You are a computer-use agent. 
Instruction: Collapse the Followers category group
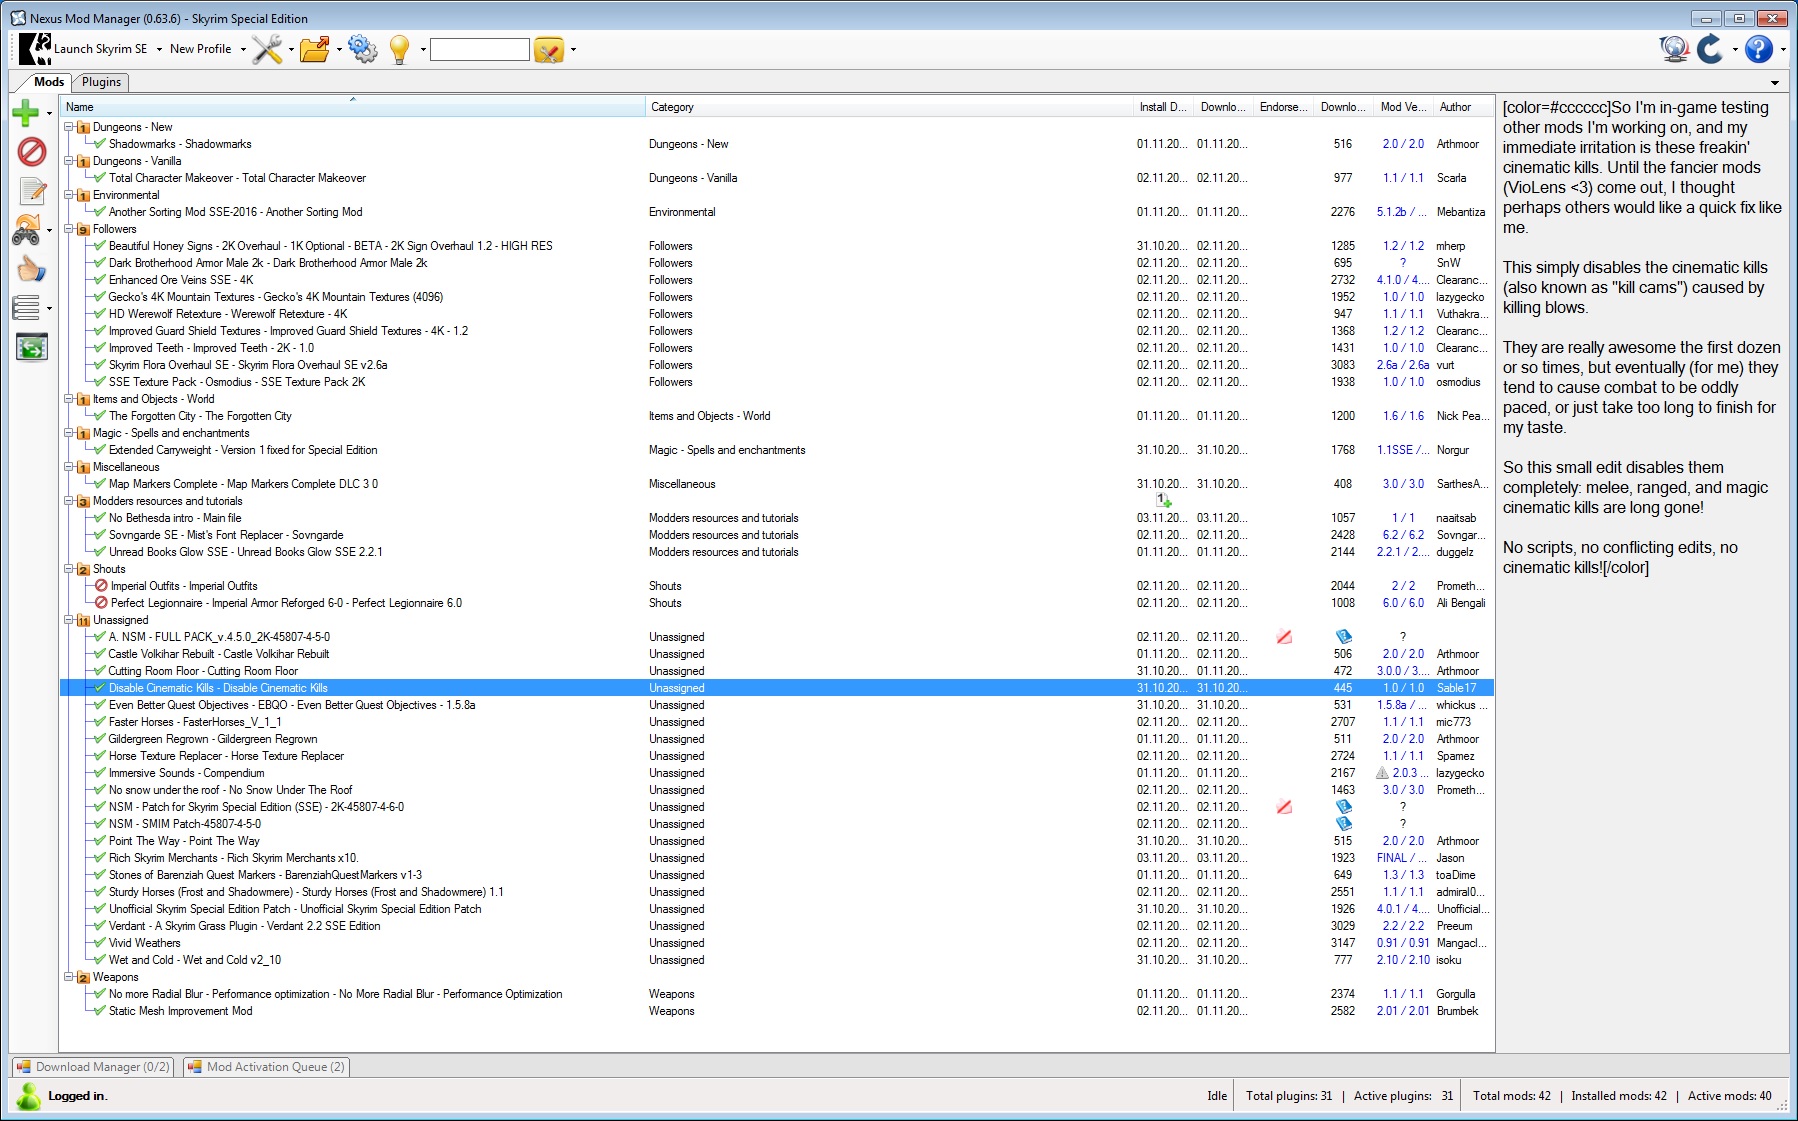point(69,229)
